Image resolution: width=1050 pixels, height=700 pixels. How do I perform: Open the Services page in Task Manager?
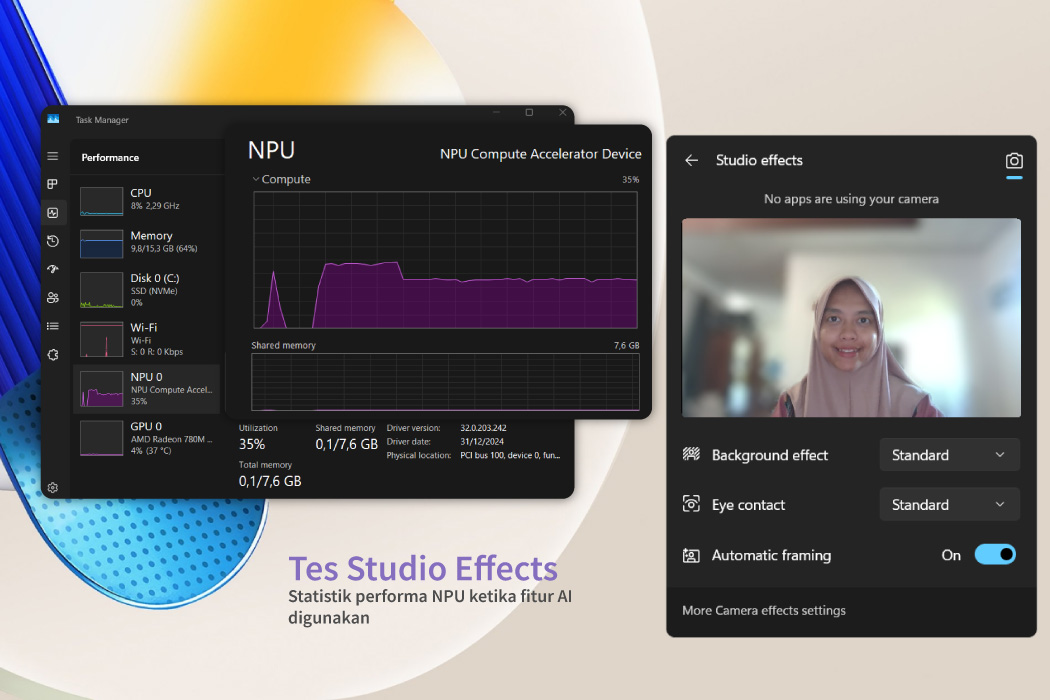53,354
